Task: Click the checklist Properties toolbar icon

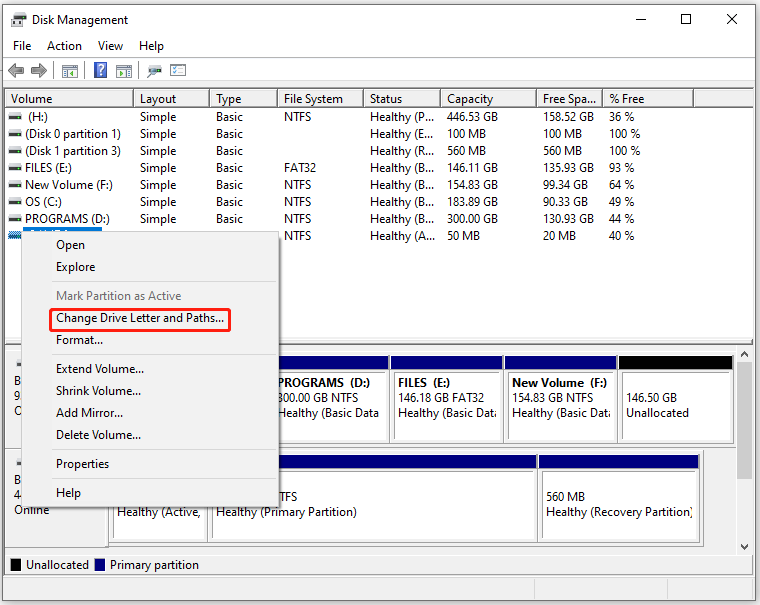Action: tap(178, 71)
